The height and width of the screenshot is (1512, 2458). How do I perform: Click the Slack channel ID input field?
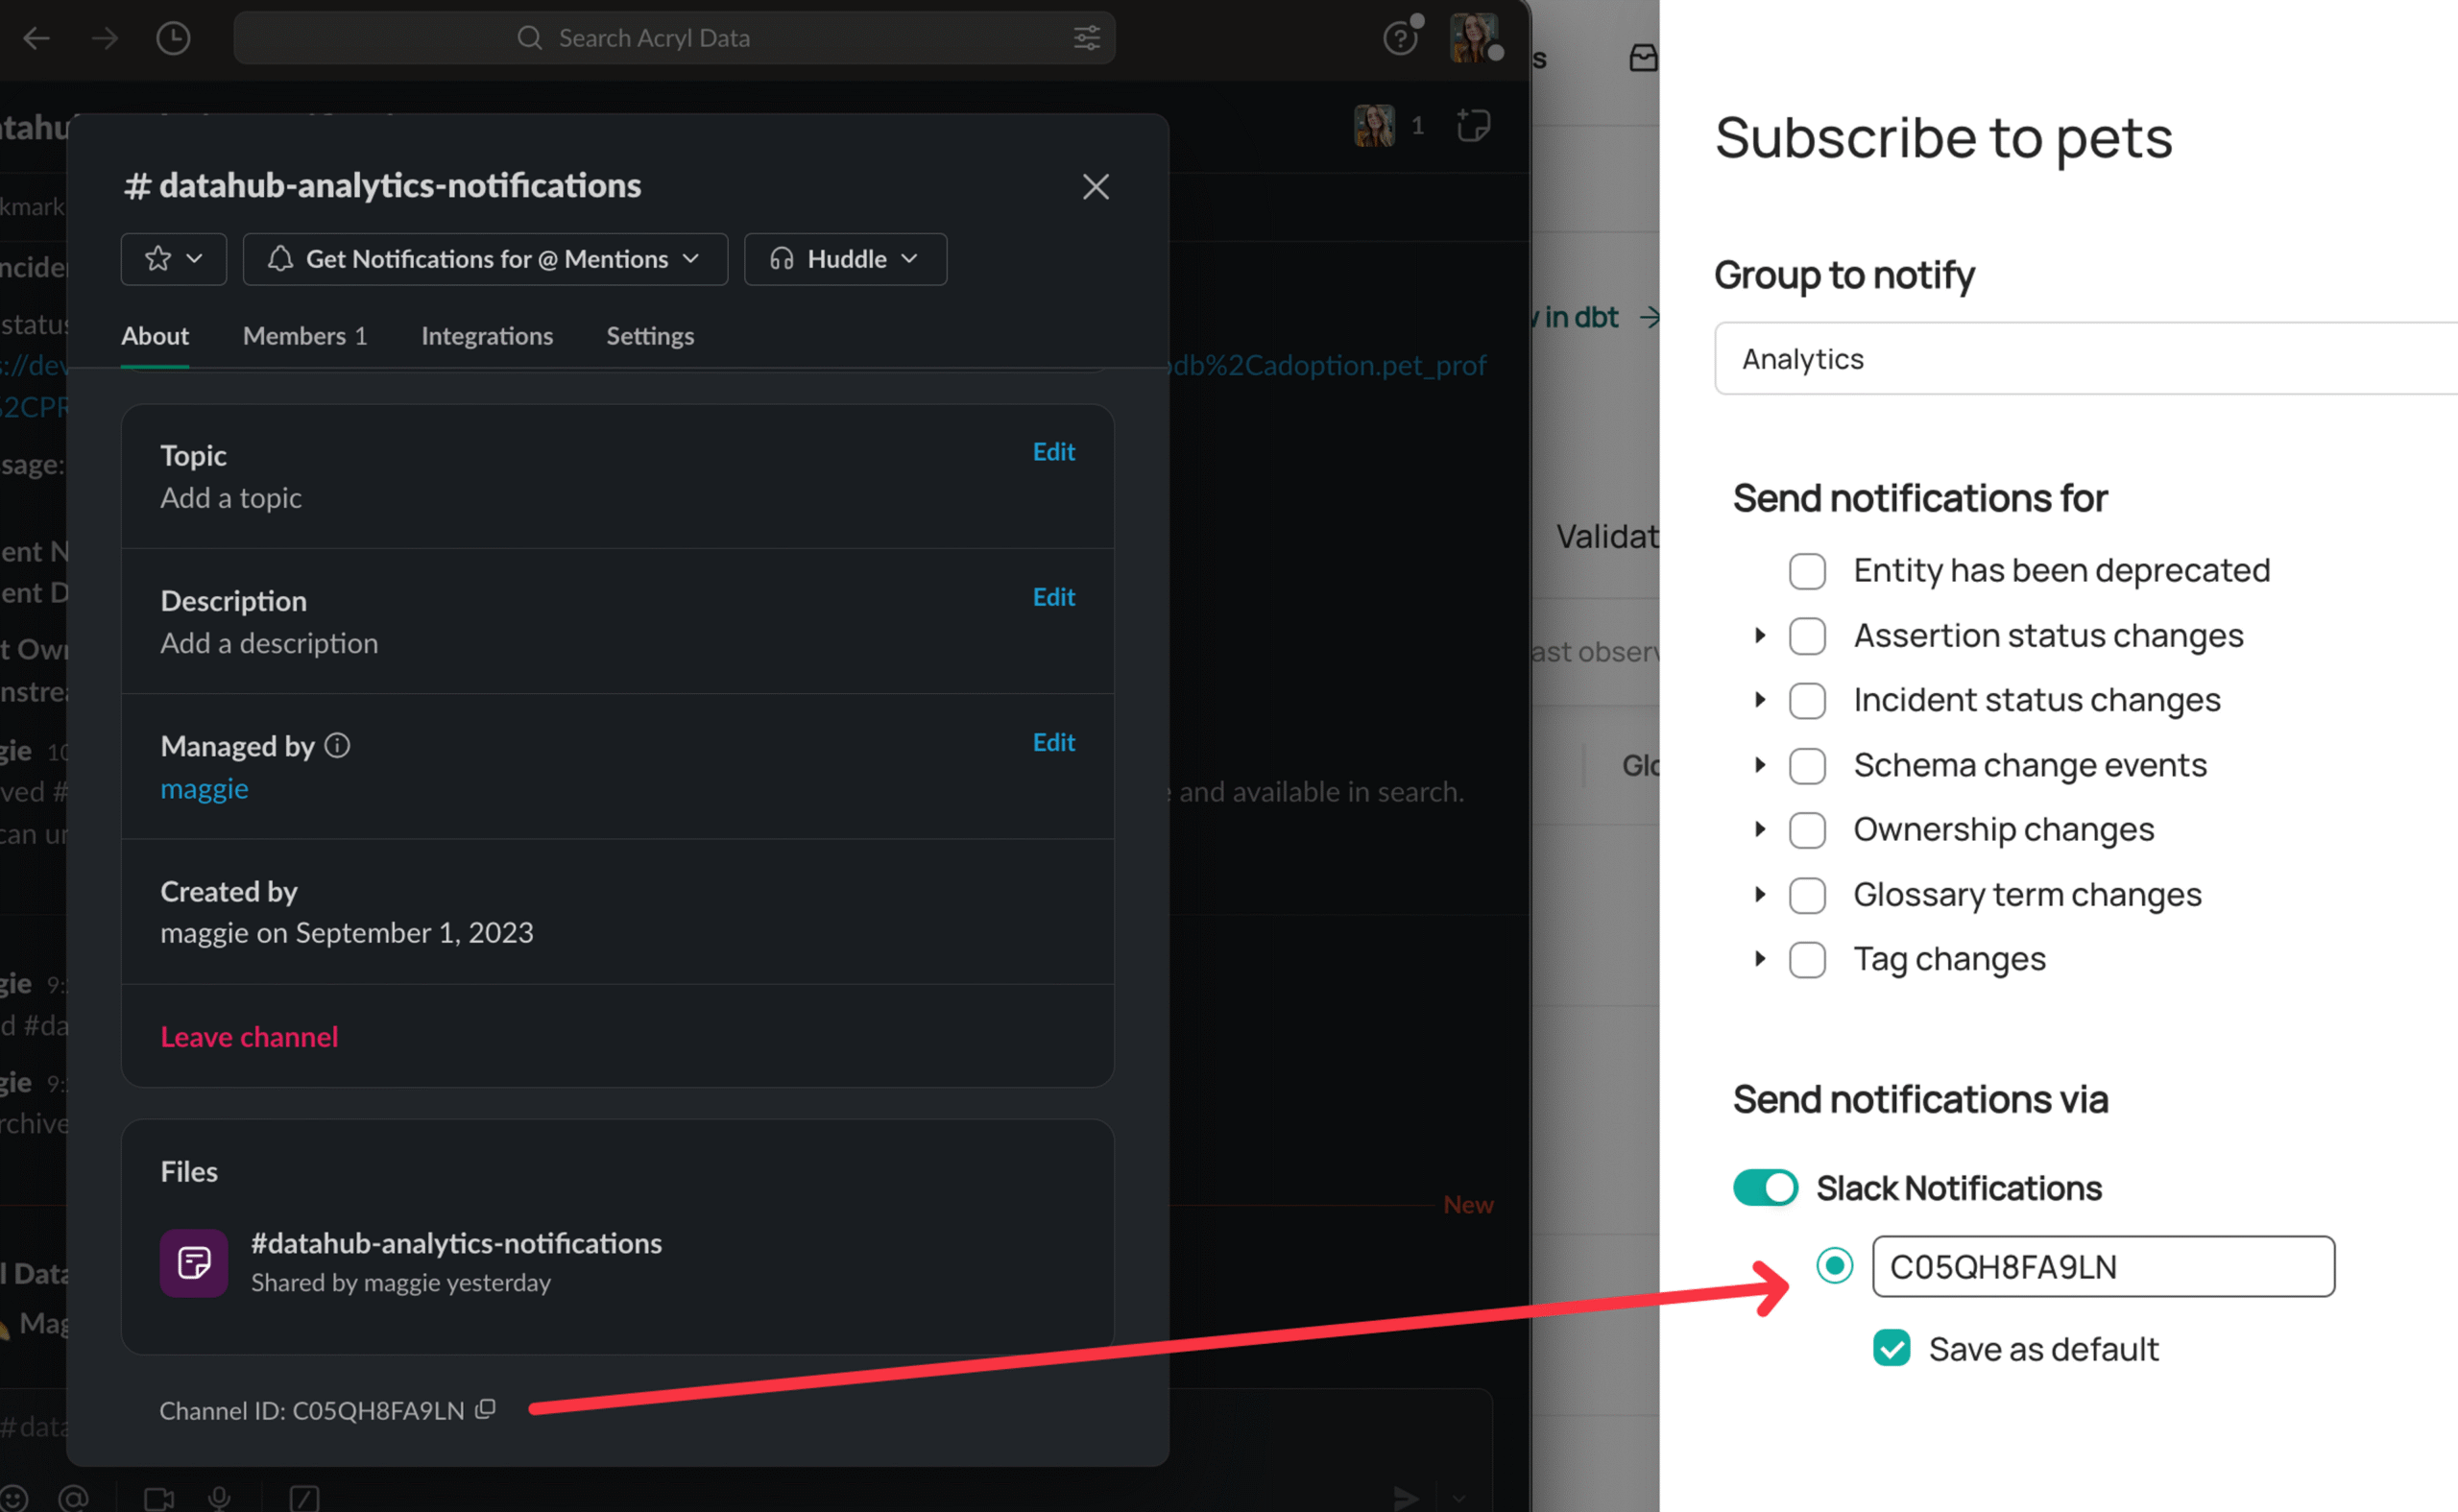click(2103, 1267)
